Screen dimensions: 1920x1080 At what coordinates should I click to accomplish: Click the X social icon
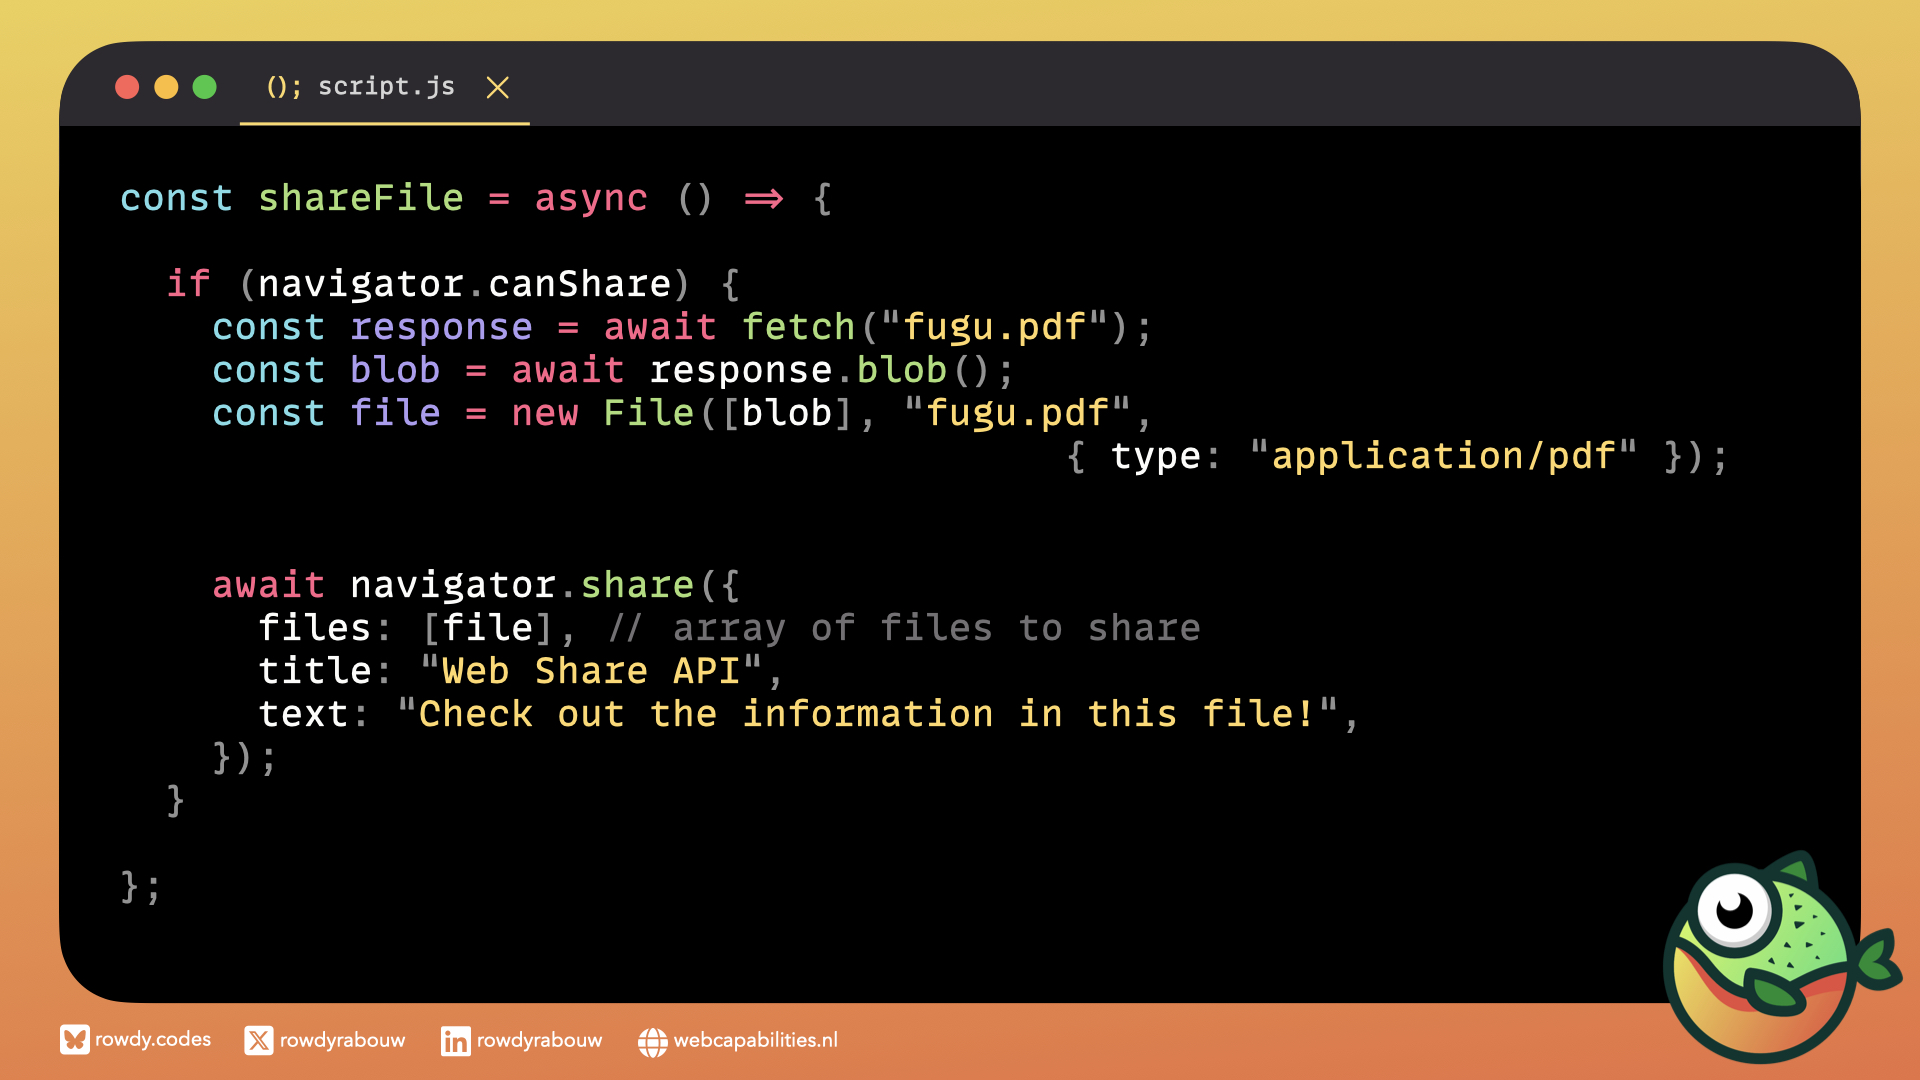click(258, 1041)
